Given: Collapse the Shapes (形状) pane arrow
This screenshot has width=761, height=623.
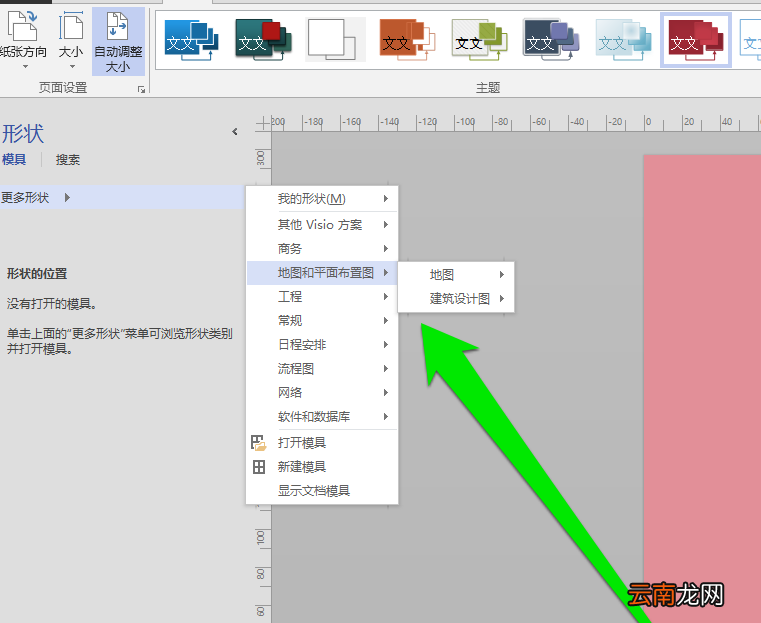Looking at the screenshot, I should [235, 131].
